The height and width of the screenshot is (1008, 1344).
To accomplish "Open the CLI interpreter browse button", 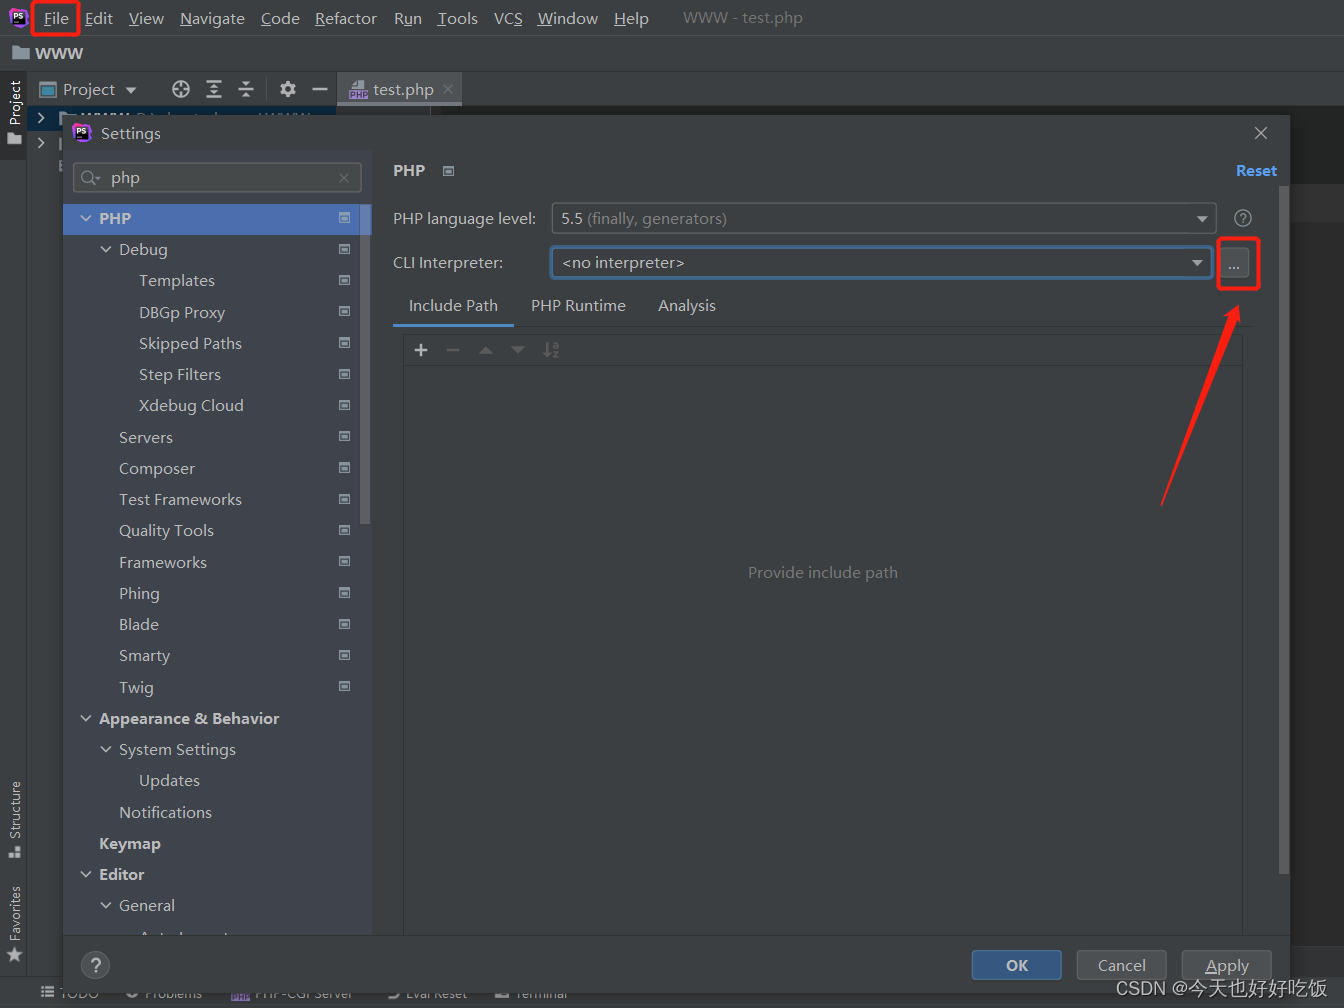I will [1234, 263].
